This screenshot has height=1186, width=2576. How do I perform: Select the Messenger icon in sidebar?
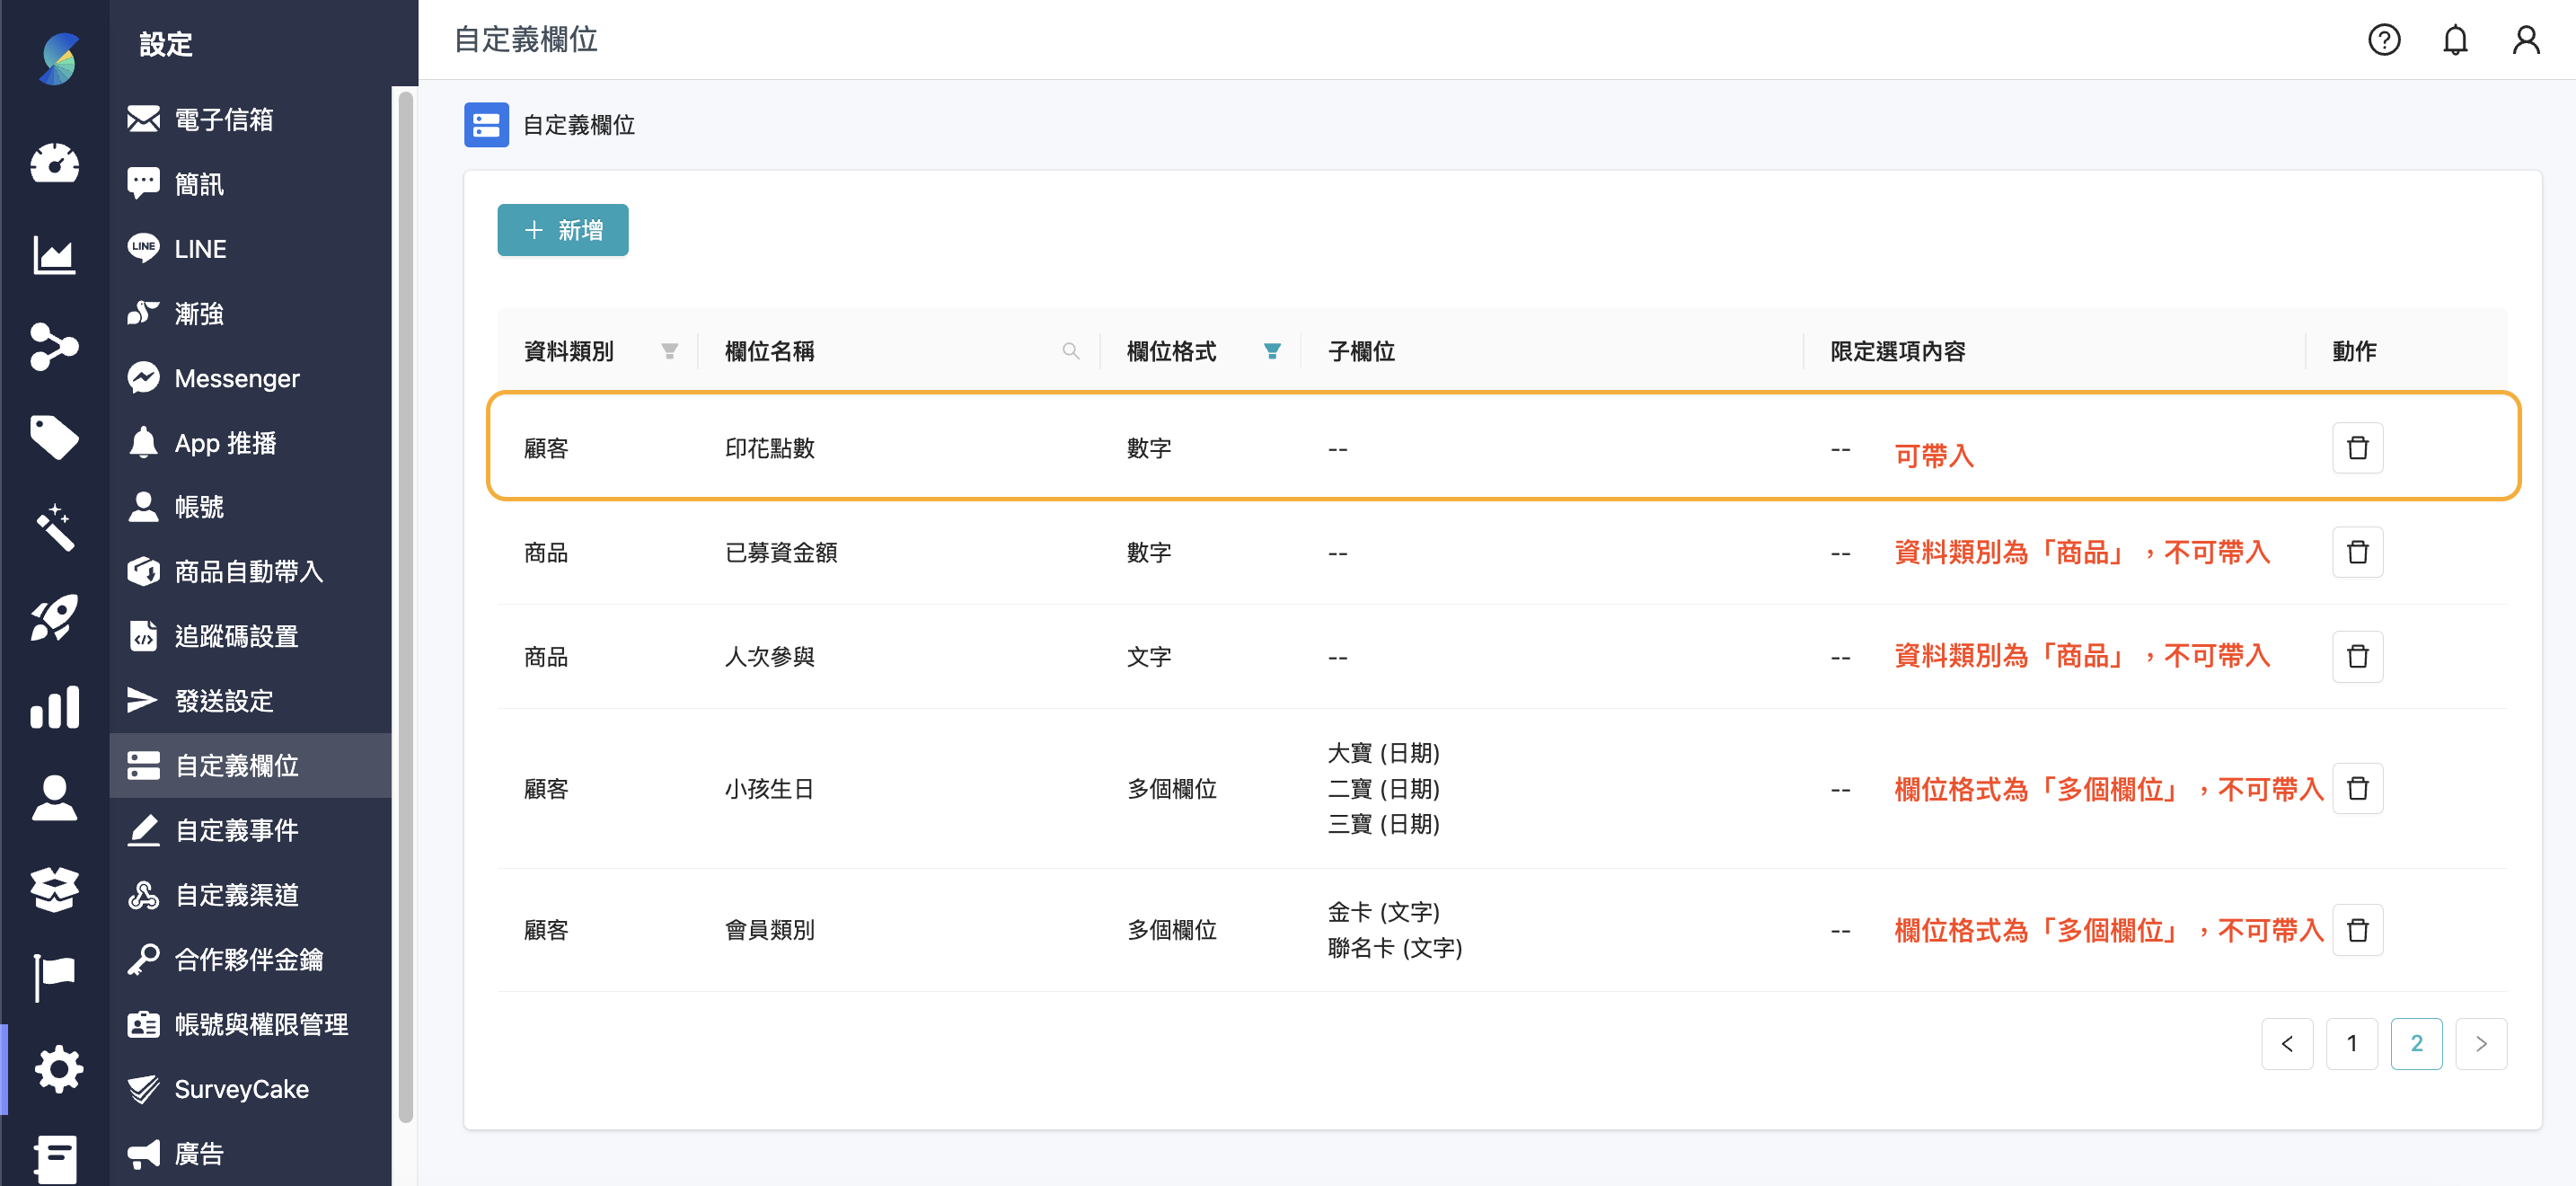pos(143,377)
